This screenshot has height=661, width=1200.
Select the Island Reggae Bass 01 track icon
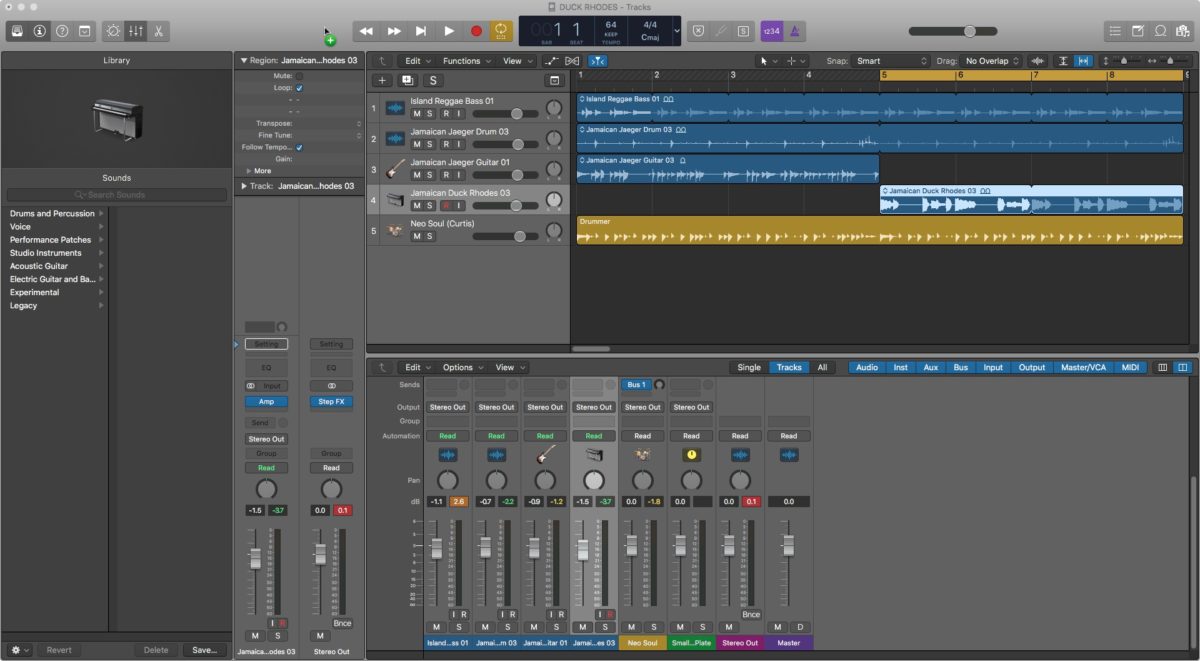pyautogui.click(x=395, y=108)
